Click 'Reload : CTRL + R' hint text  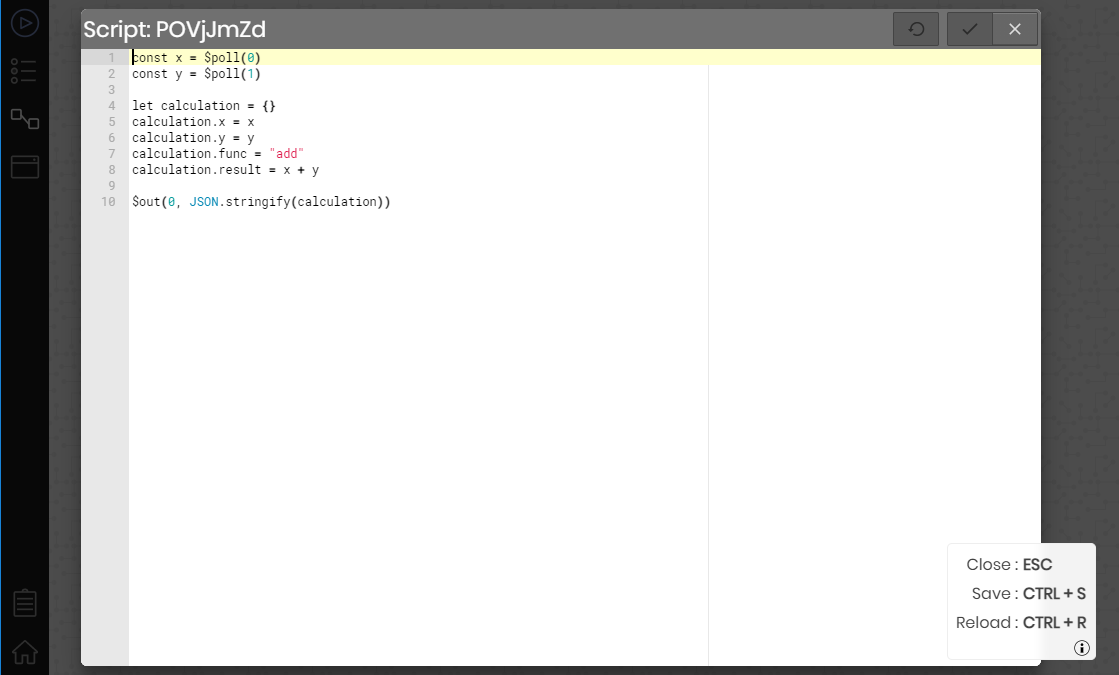click(1021, 623)
